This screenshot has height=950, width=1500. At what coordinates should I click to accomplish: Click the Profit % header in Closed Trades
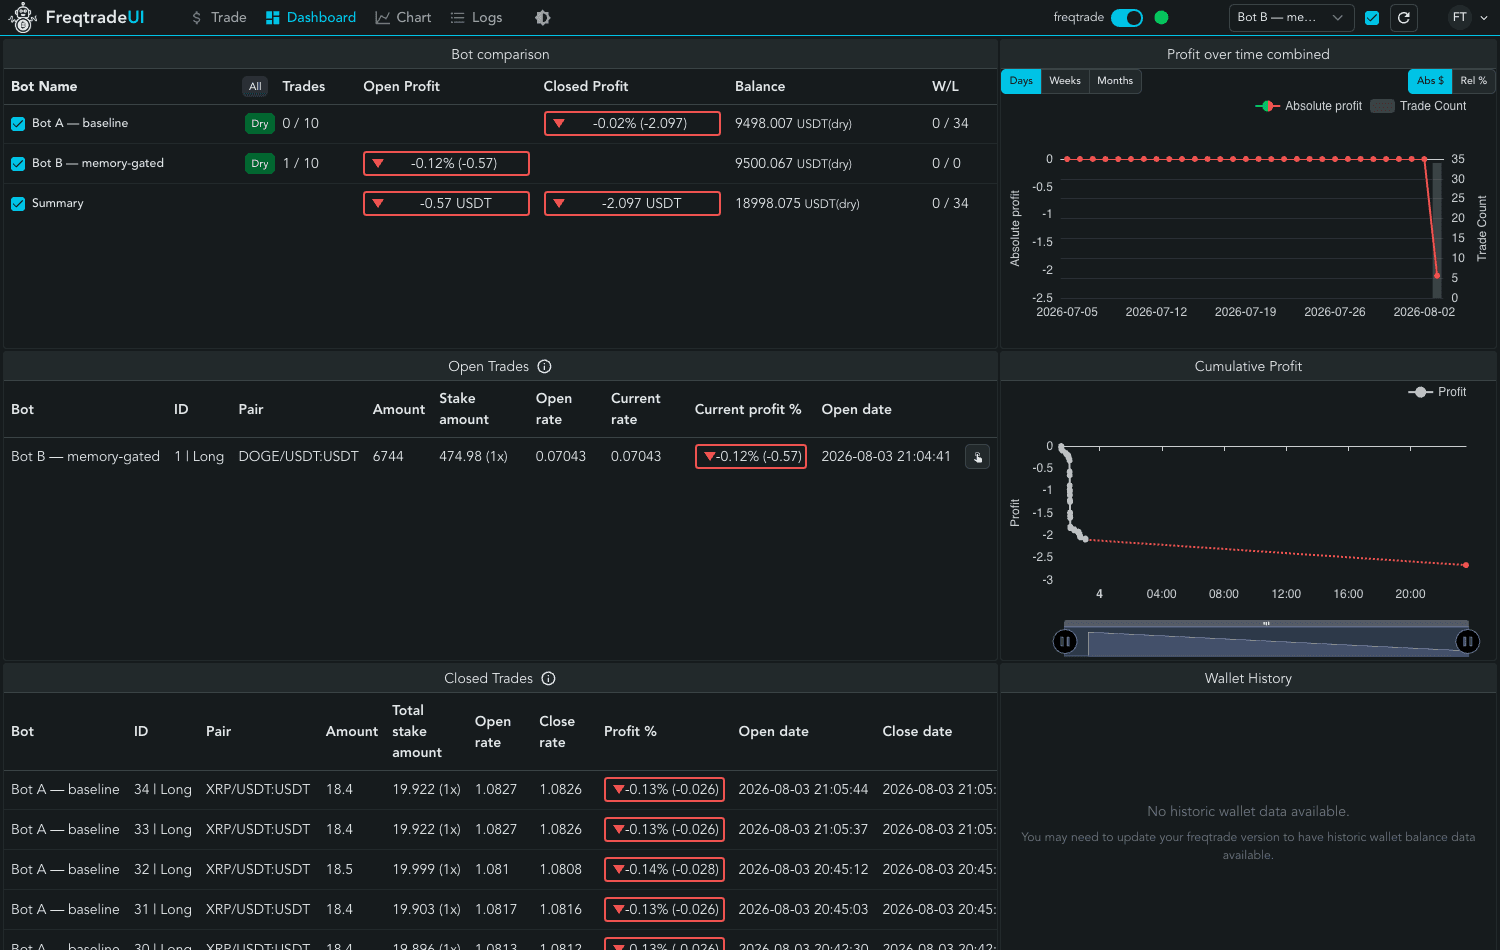pyautogui.click(x=630, y=731)
